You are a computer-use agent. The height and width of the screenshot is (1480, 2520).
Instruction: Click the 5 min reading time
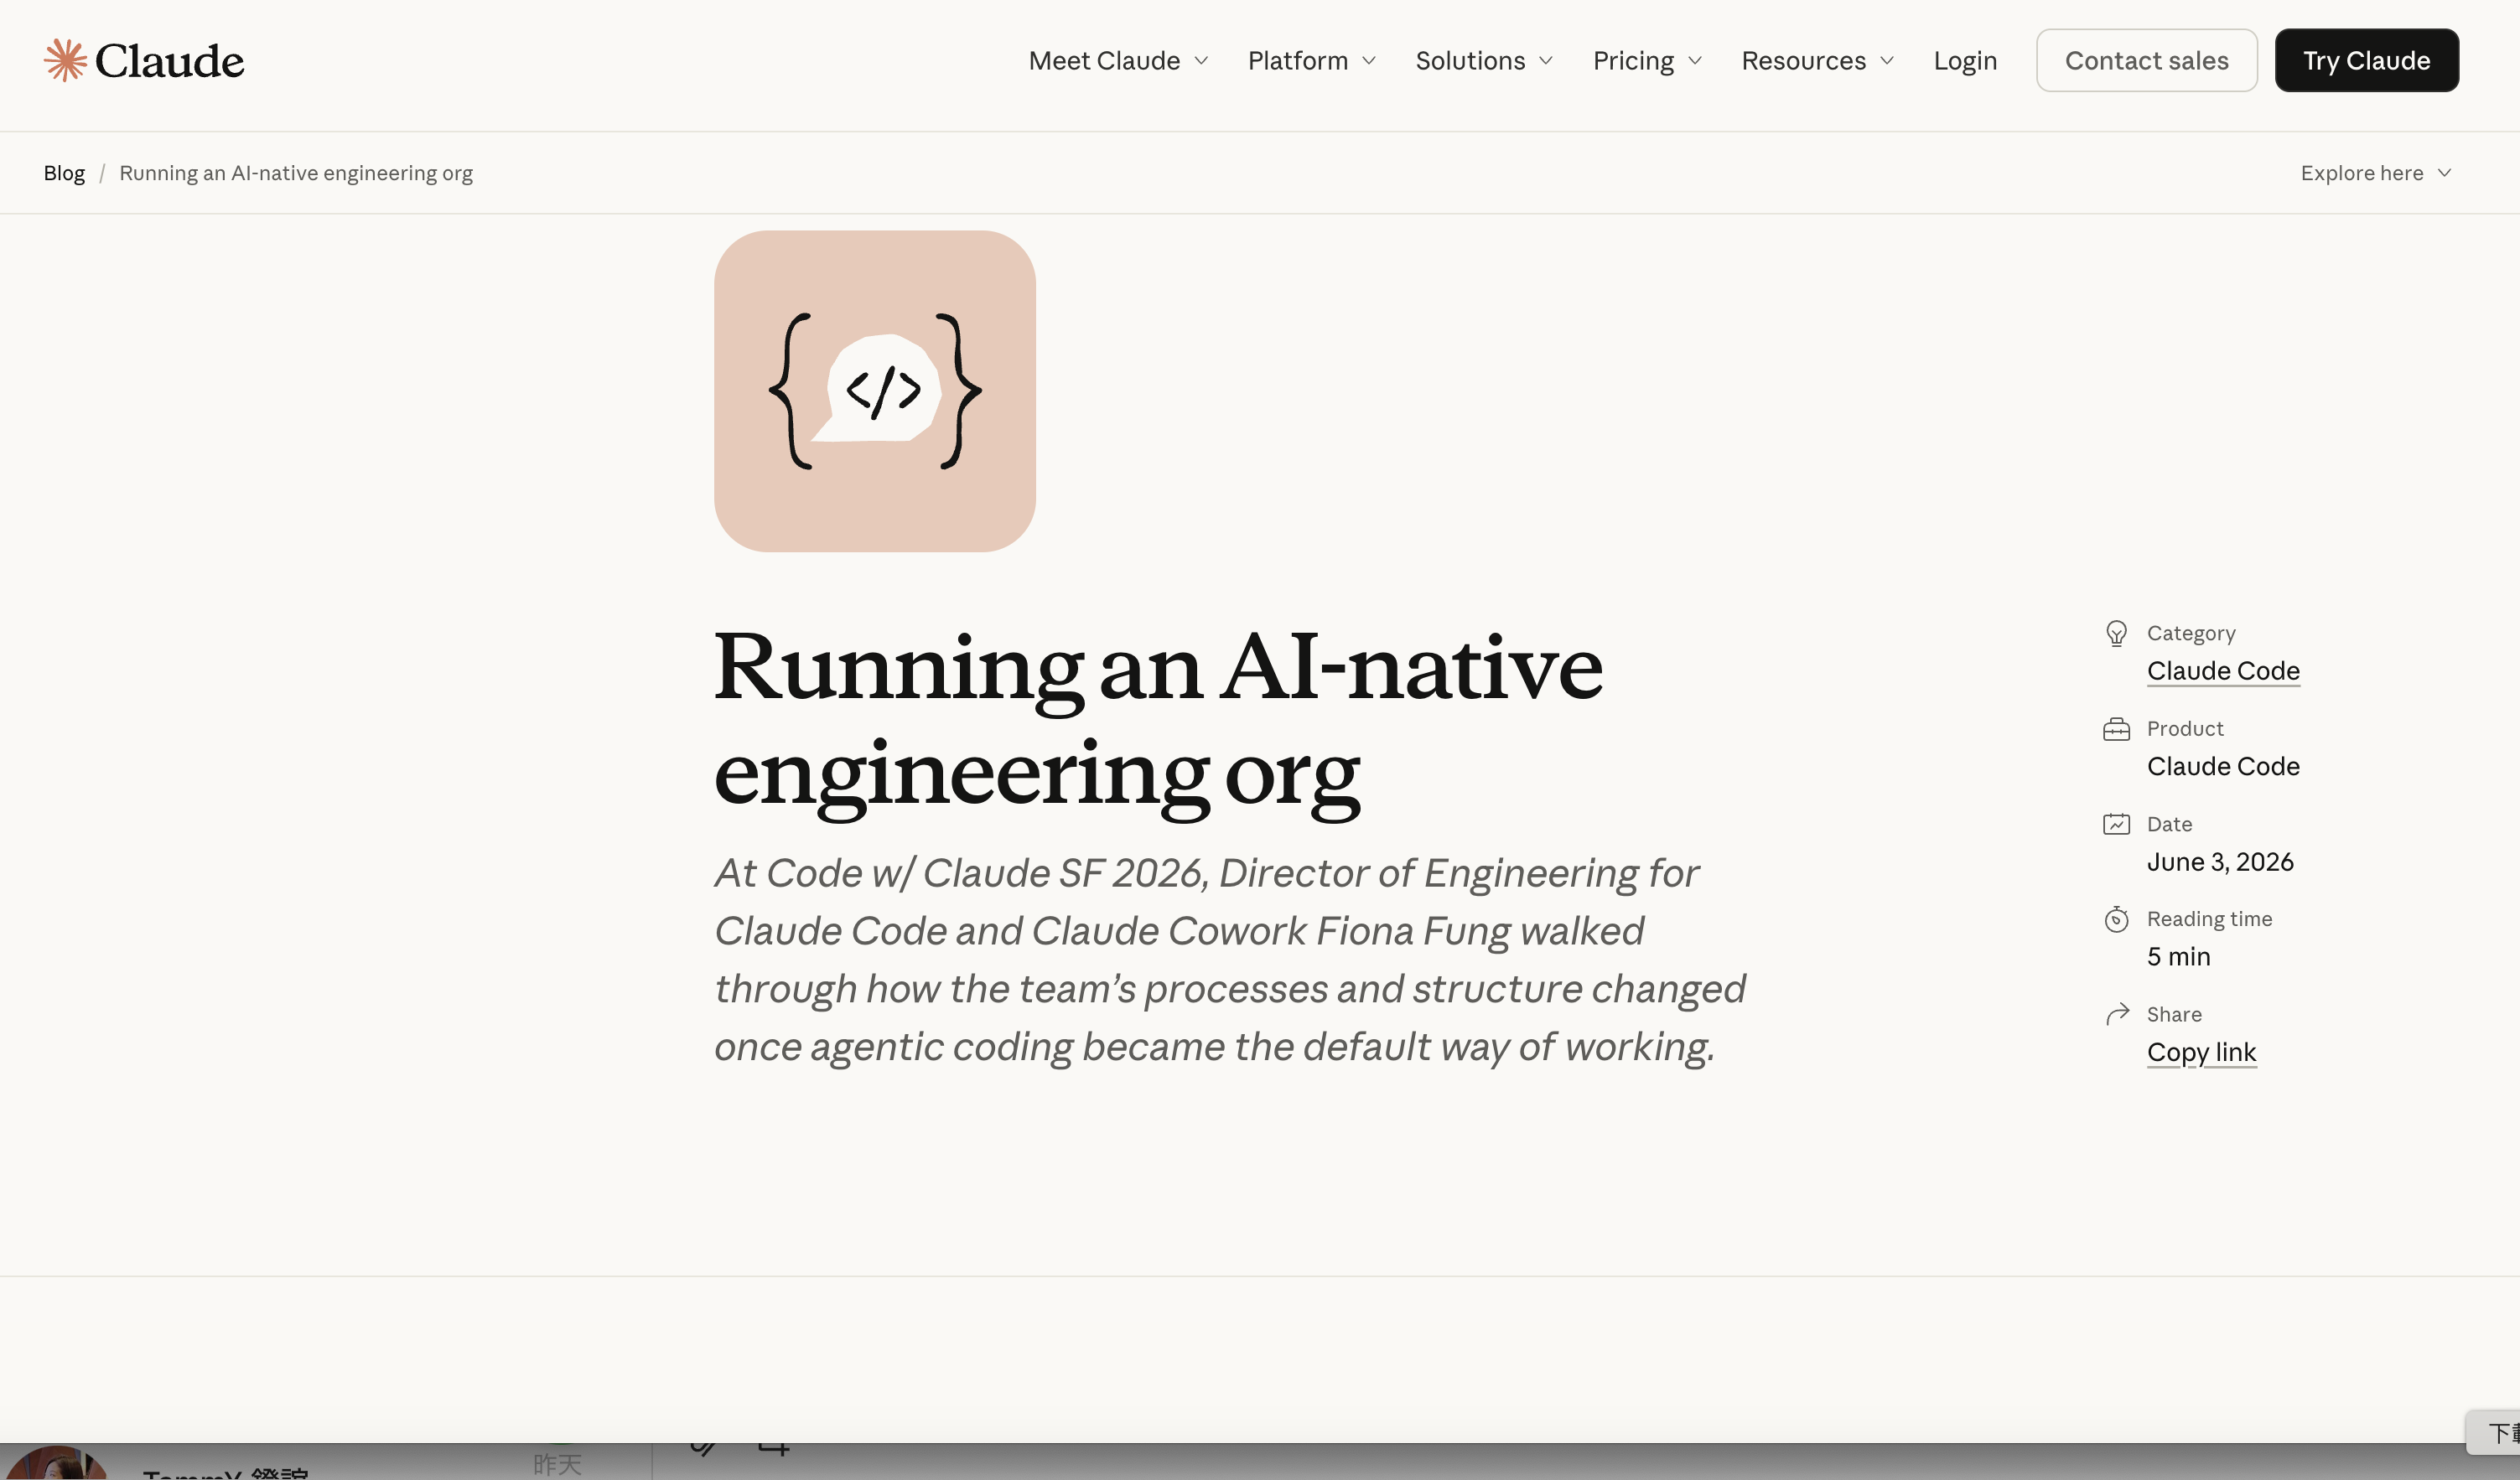(x=2178, y=957)
